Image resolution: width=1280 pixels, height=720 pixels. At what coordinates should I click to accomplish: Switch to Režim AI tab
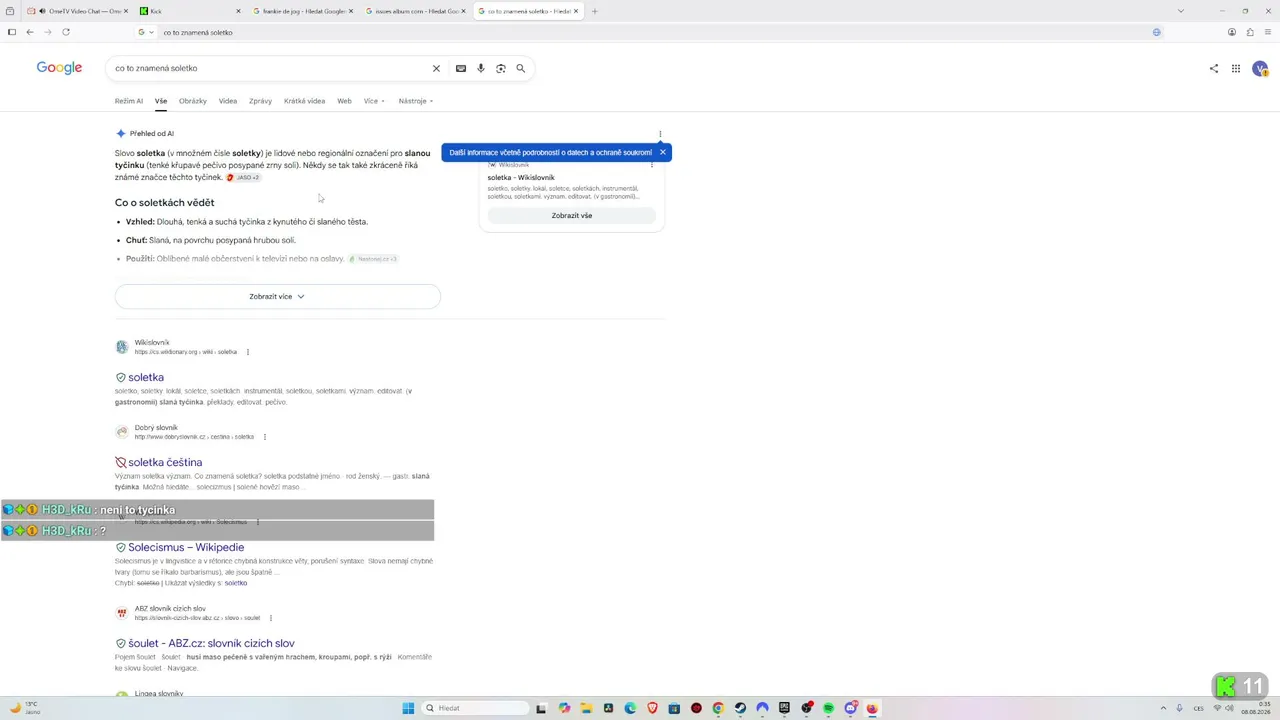[128, 101]
